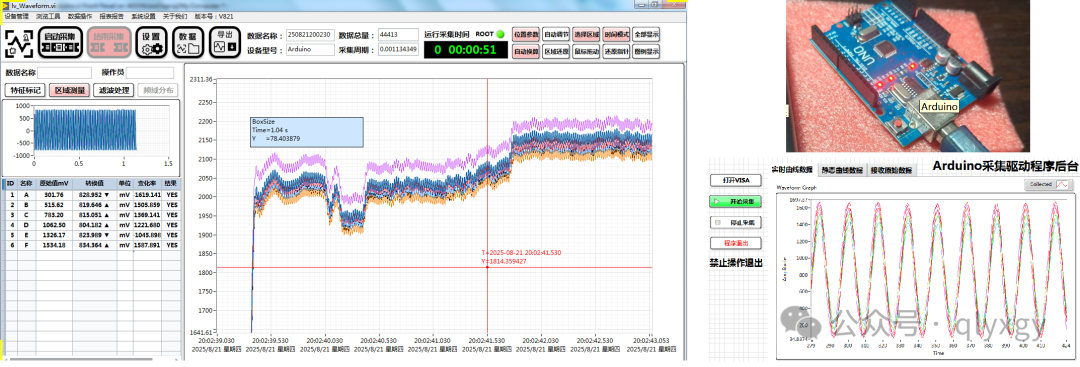The height and width of the screenshot is (367, 1080).
Task: Click the red cursor label Y=1814.359427
Action: click(x=504, y=262)
